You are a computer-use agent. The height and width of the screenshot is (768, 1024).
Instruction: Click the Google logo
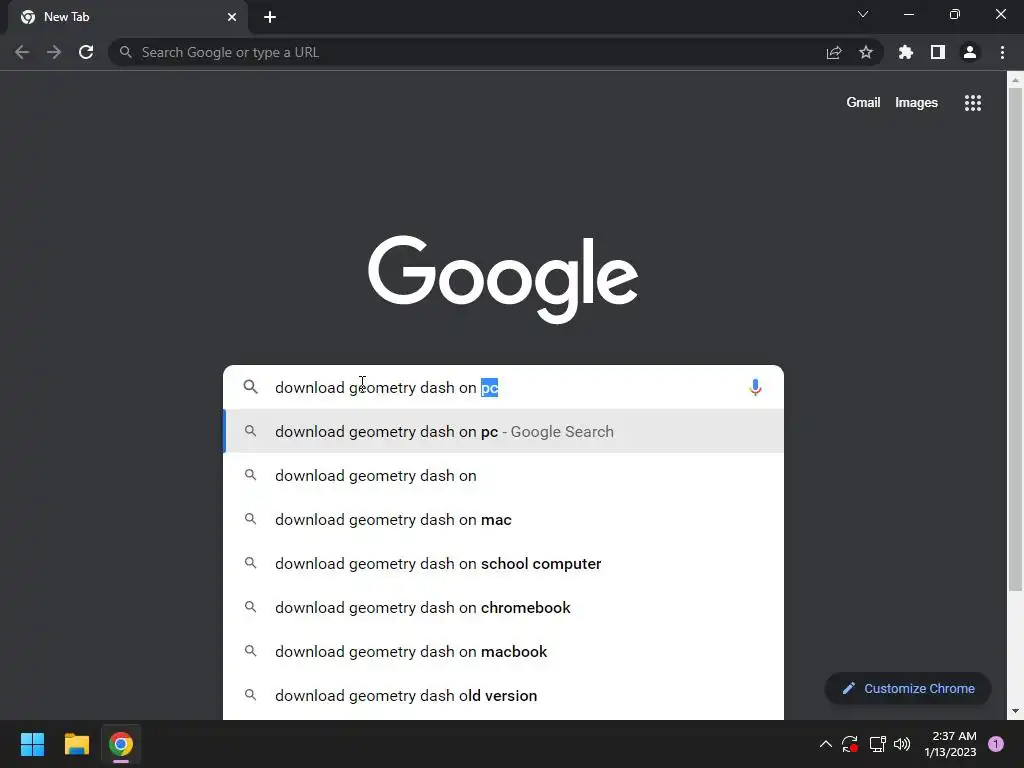click(x=503, y=280)
